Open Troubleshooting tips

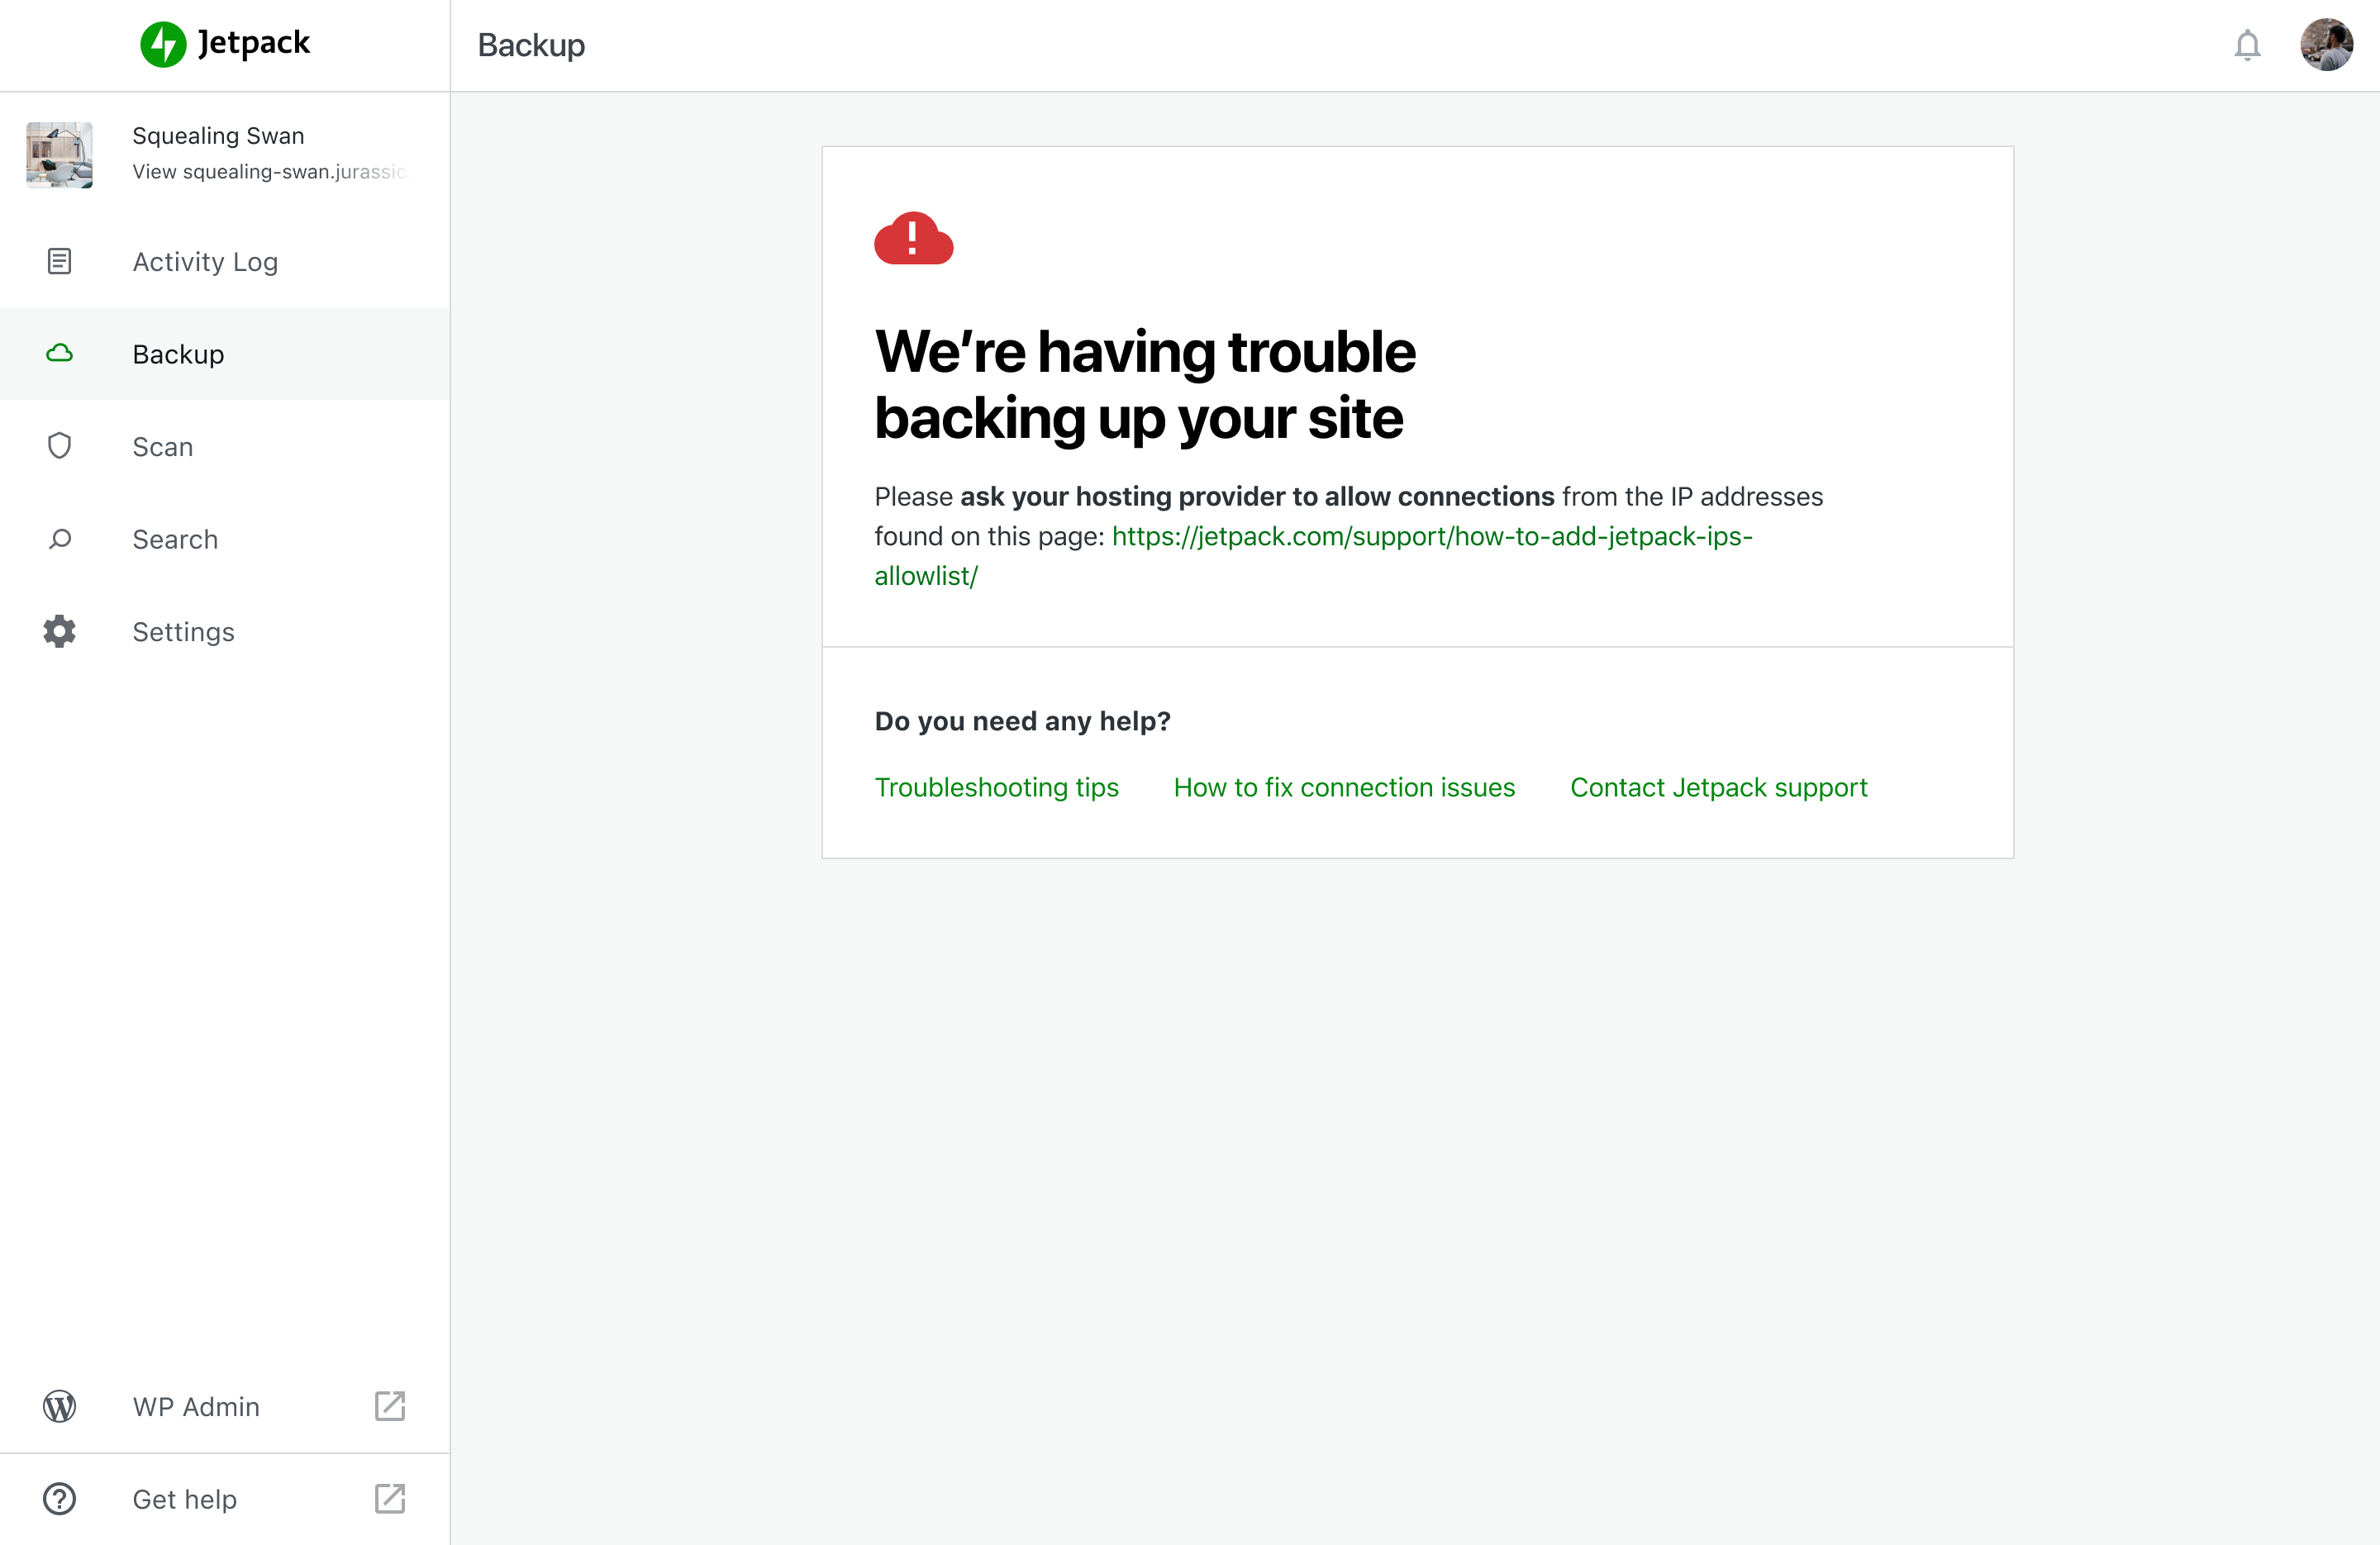997,787
